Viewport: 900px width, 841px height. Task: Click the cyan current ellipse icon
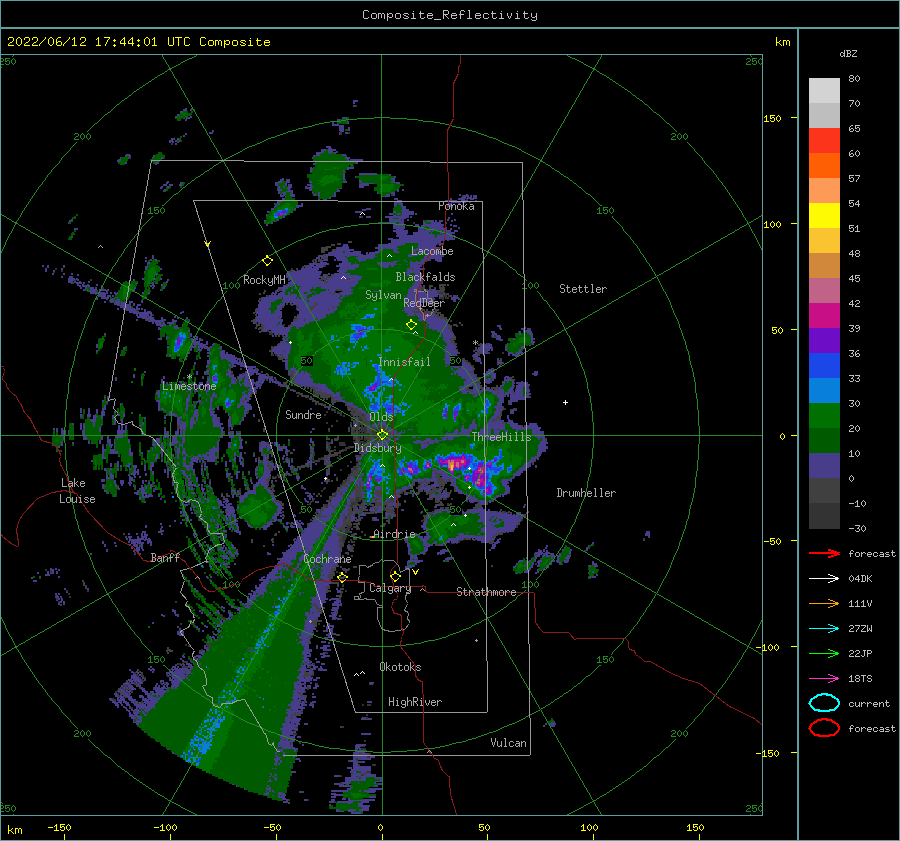point(824,703)
